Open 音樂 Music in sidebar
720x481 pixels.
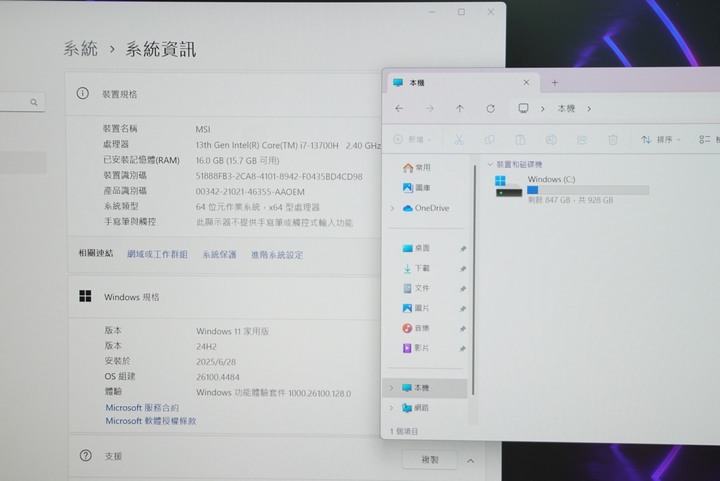[x=416, y=328]
